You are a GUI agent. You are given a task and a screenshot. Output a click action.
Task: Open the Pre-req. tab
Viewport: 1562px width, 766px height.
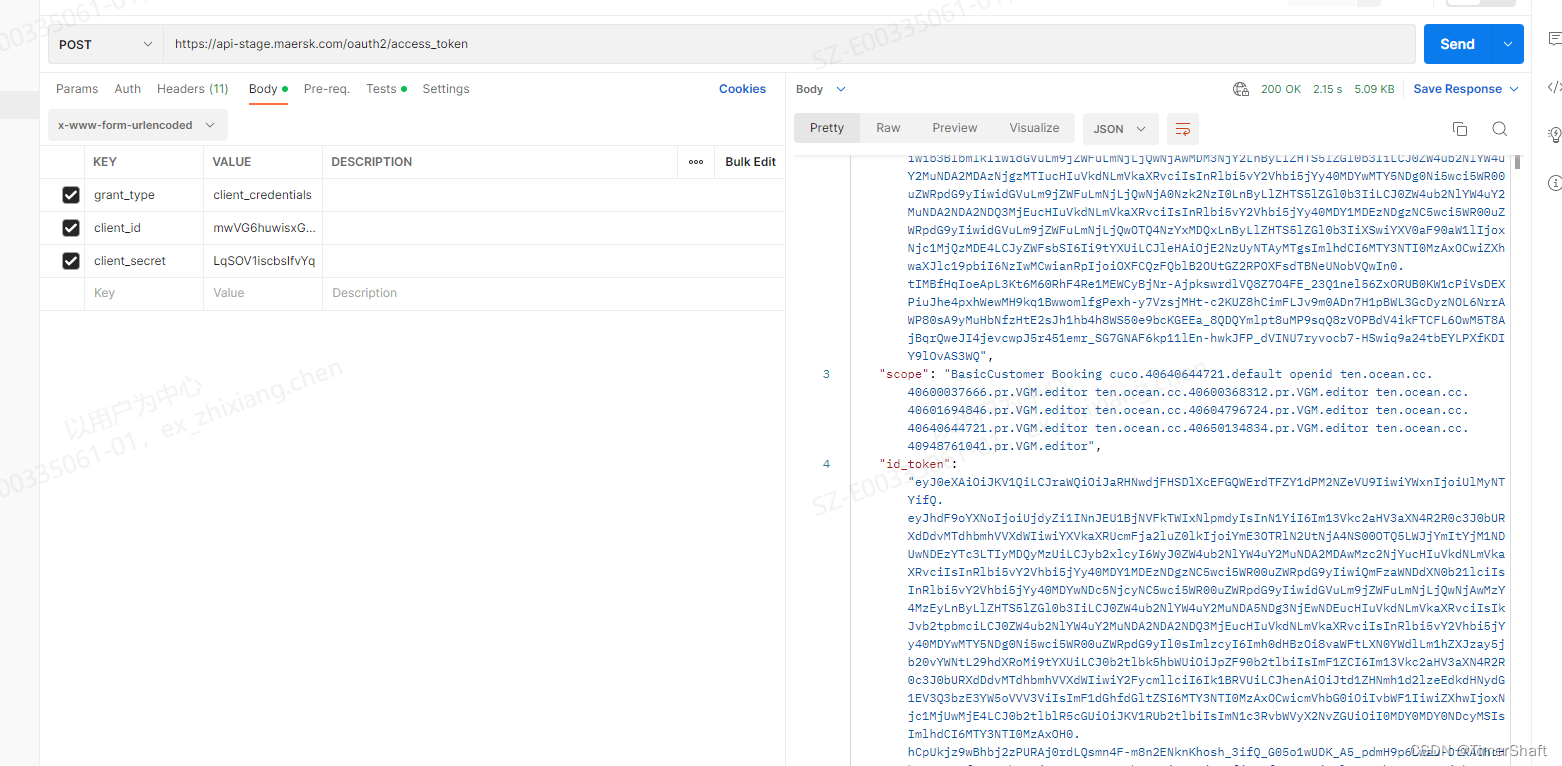tap(327, 89)
